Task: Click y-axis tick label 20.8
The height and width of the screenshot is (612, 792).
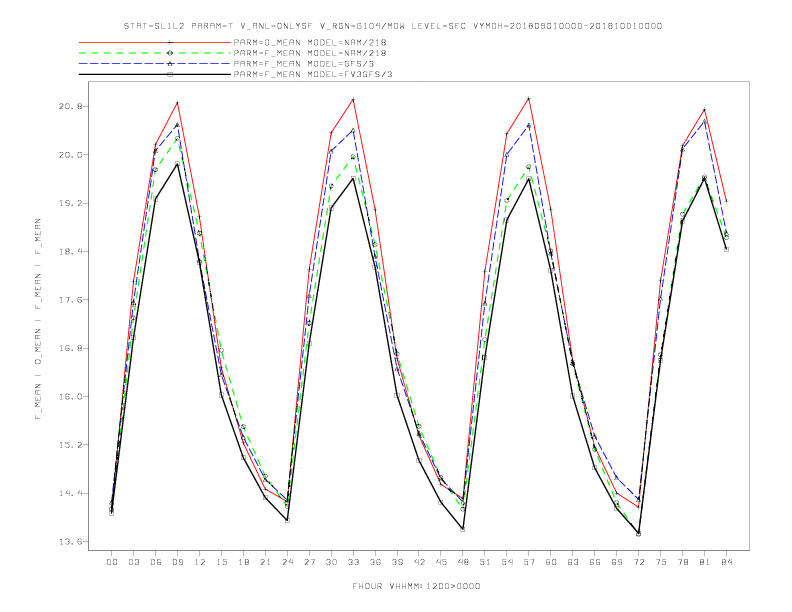Action: pos(70,107)
